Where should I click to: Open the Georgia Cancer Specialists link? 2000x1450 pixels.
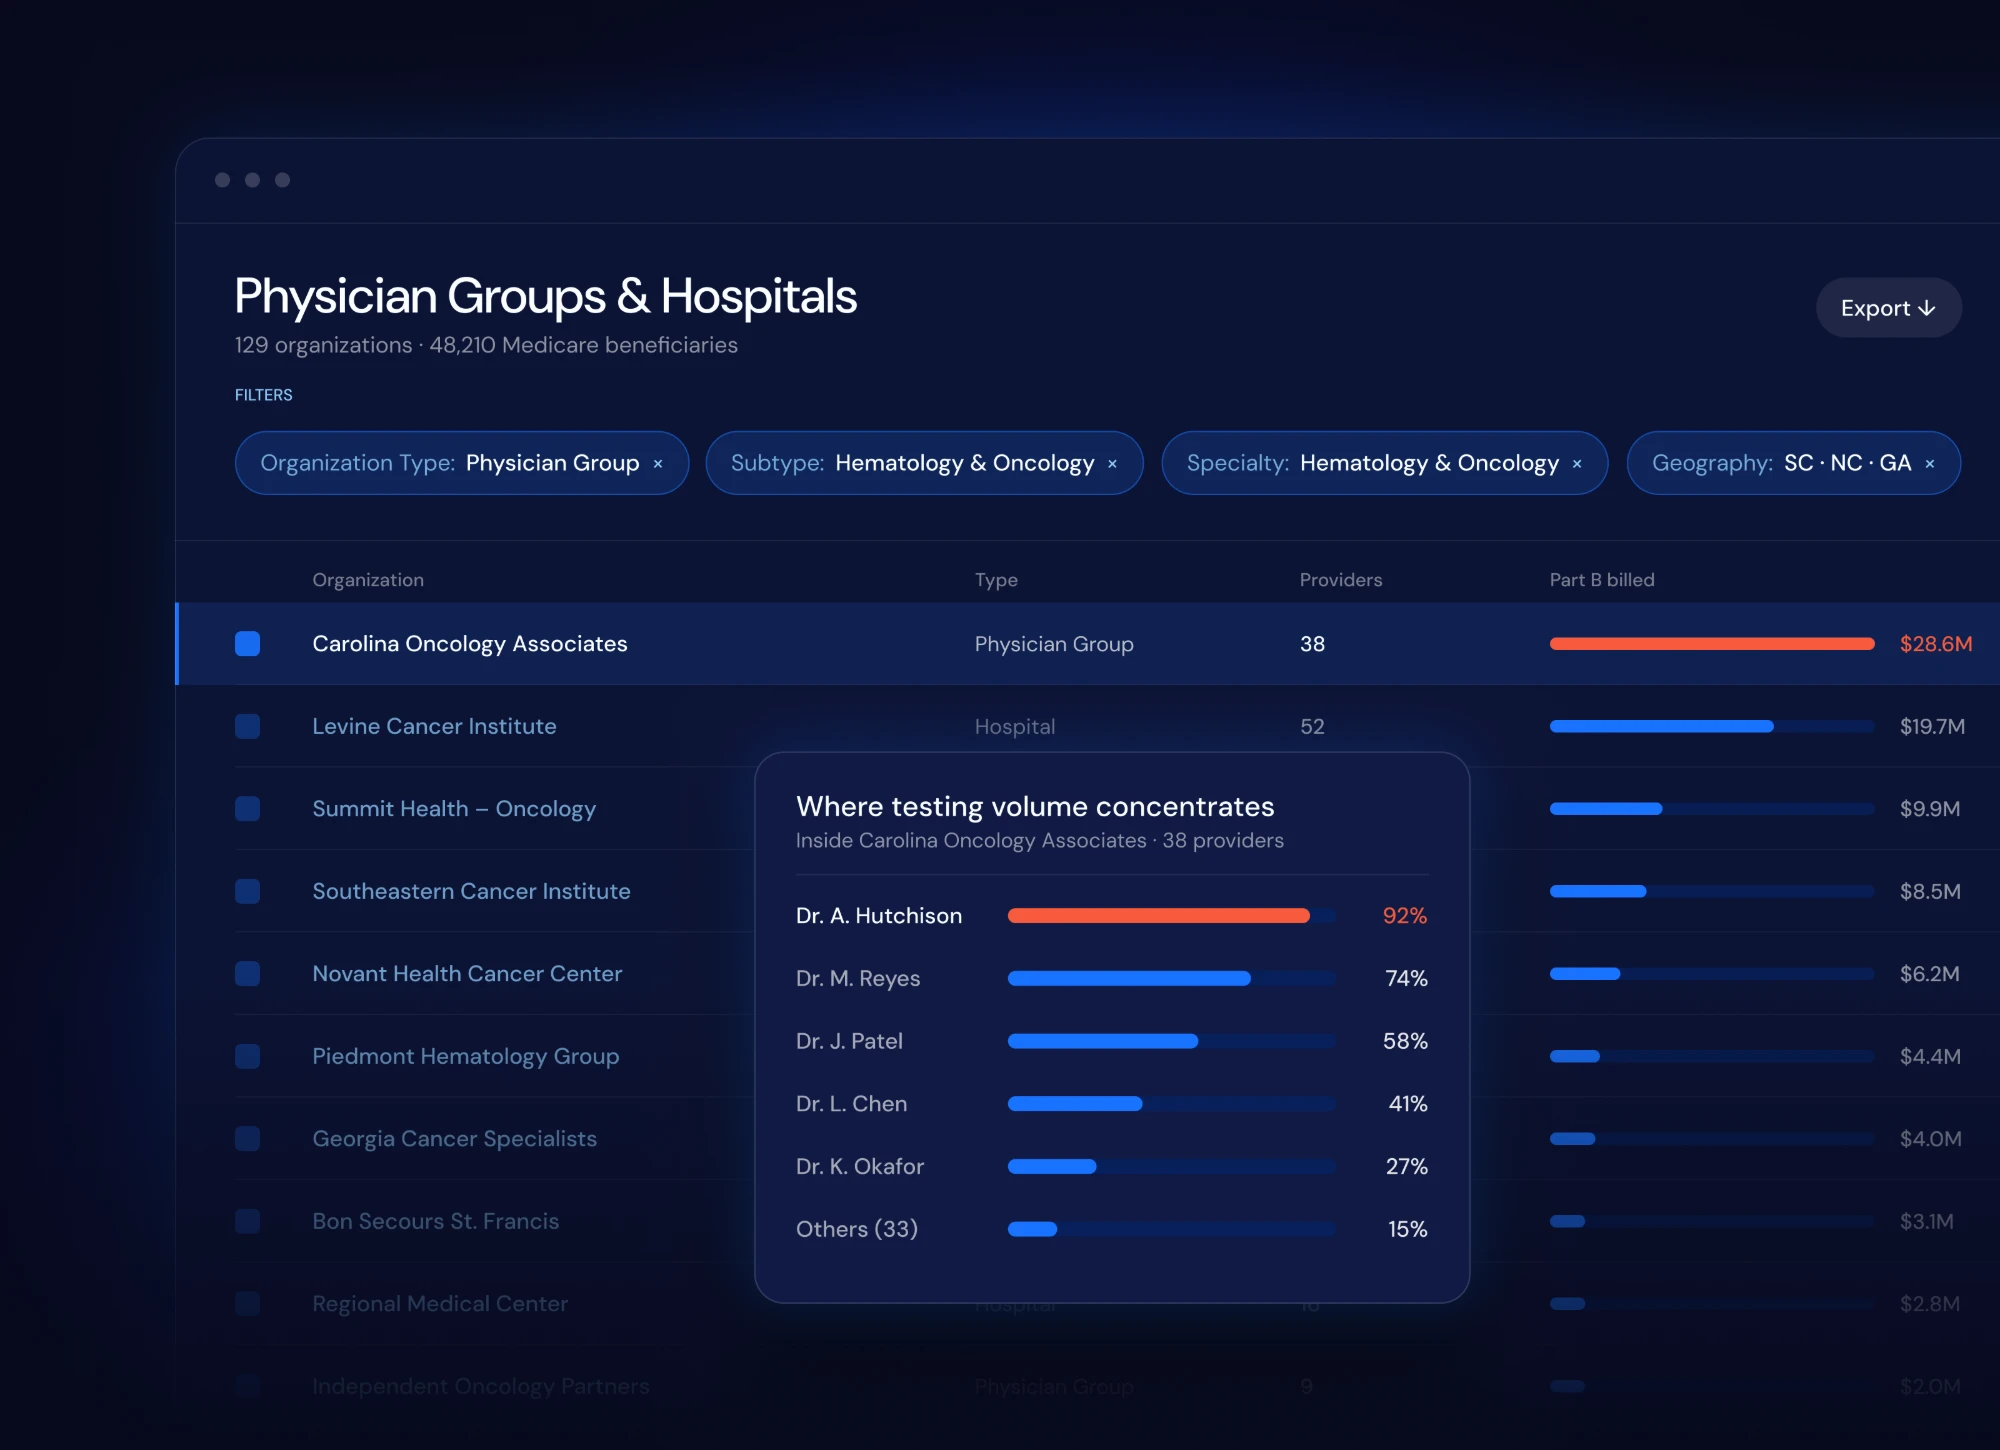[454, 1139]
